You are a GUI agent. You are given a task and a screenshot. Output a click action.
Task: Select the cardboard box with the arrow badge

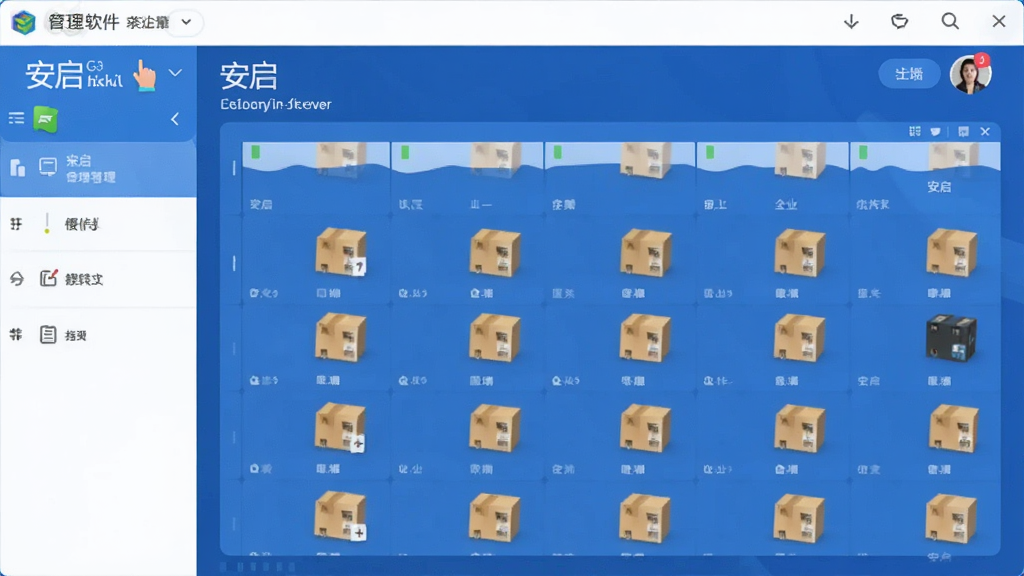click(x=340, y=427)
